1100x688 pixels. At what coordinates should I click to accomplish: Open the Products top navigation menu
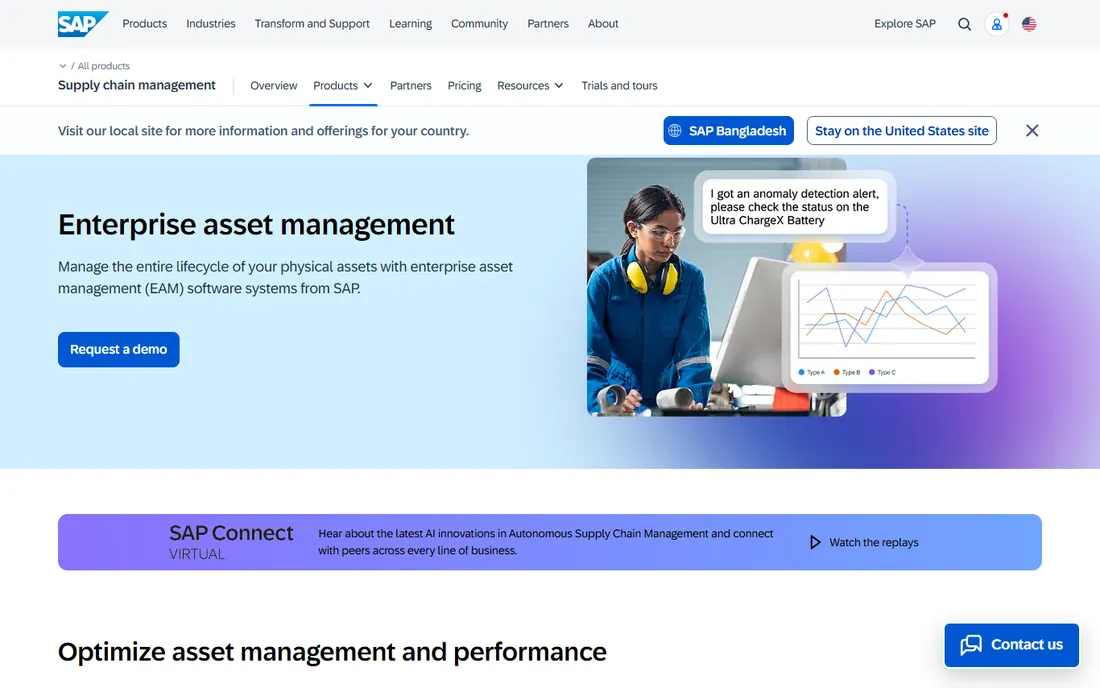[145, 24]
